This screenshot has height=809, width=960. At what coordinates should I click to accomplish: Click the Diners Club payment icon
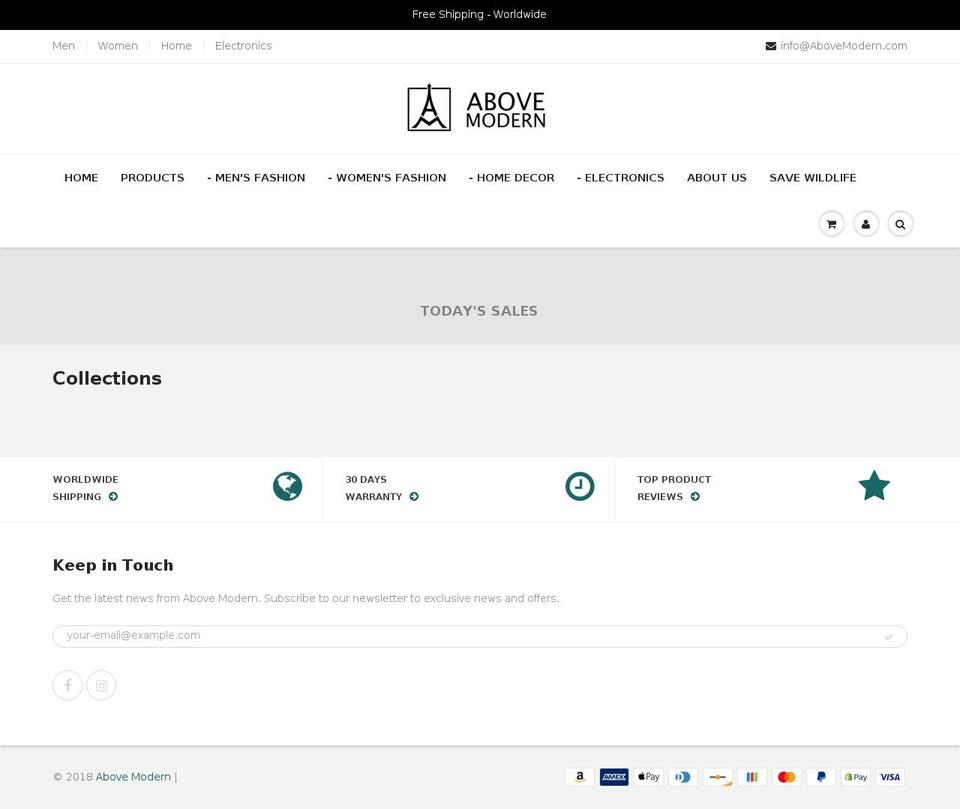[x=683, y=777]
